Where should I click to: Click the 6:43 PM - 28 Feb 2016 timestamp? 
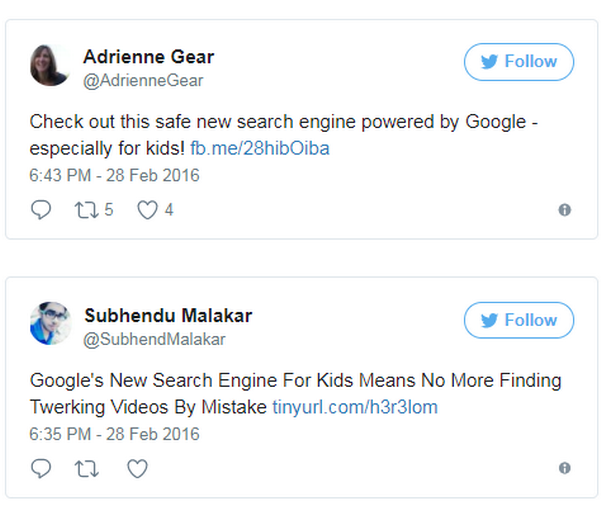[115, 175]
